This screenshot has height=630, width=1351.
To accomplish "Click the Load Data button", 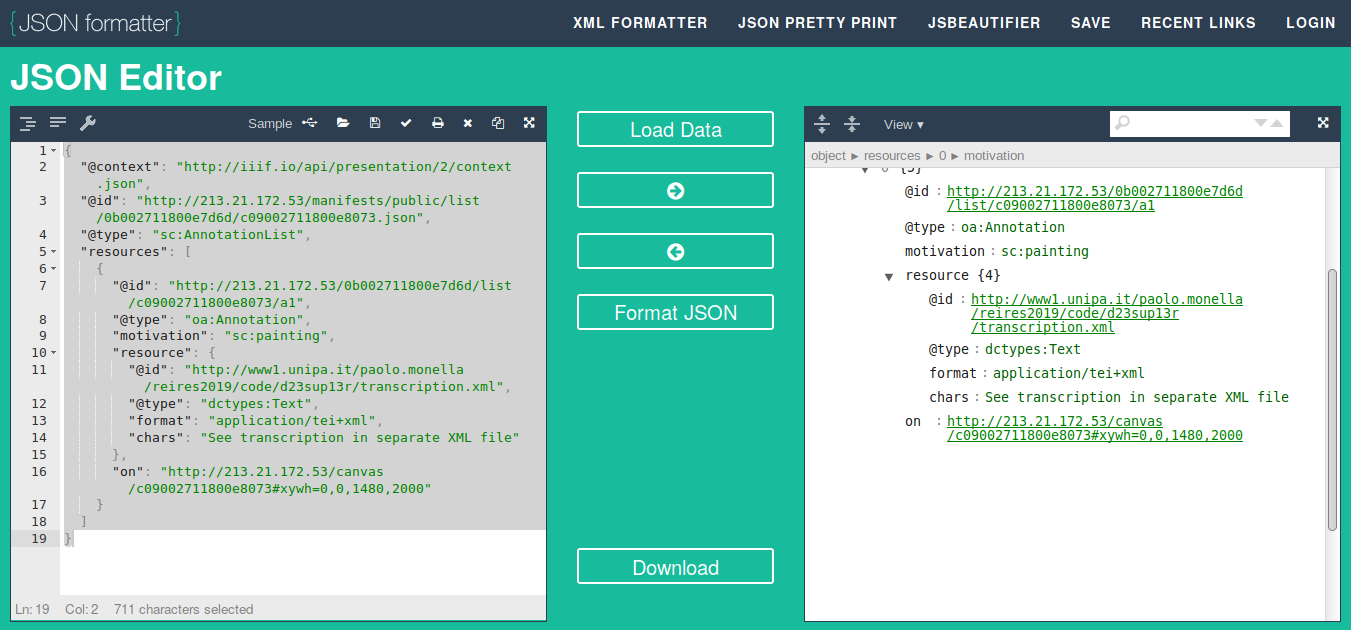I will (675, 129).
